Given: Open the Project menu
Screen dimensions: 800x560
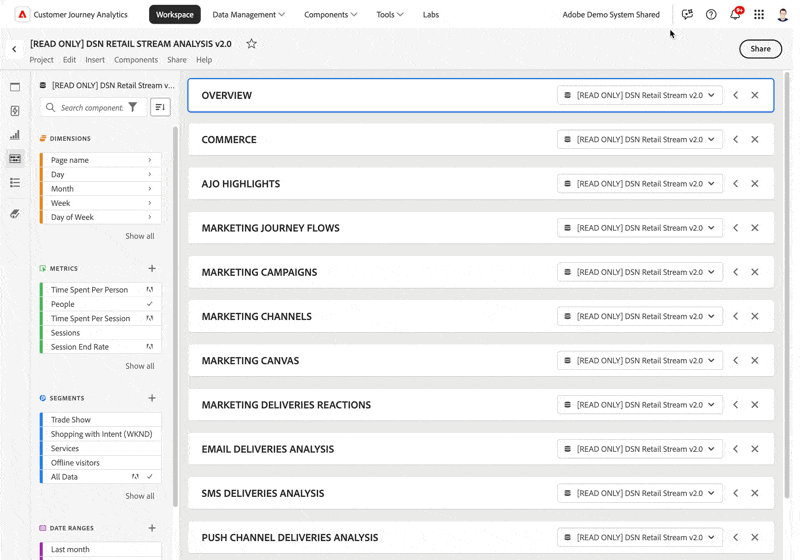Looking at the screenshot, I should [x=41, y=60].
